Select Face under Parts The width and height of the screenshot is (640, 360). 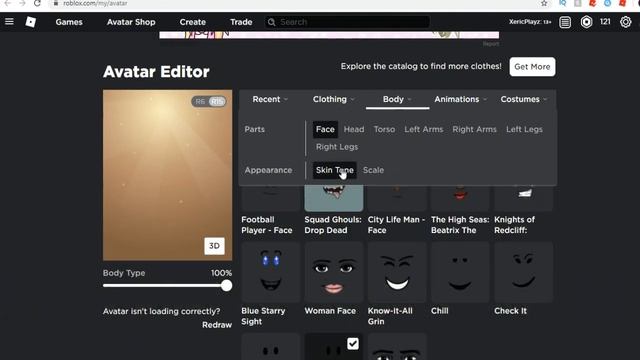[x=325, y=129]
